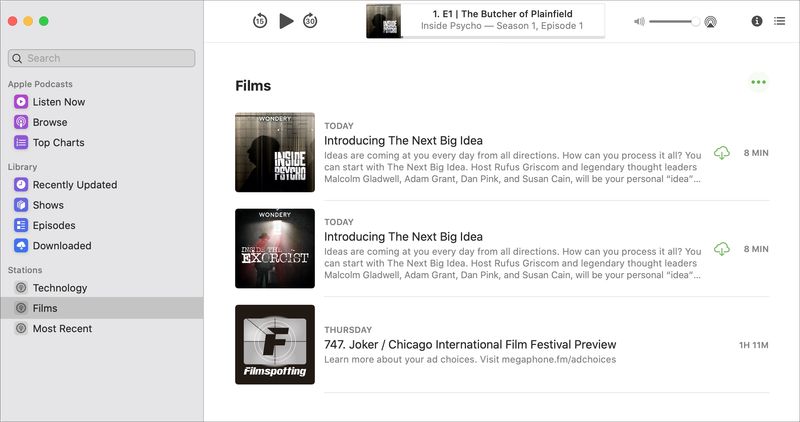Click the TODAY label above Exorcist episode

click(x=339, y=222)
